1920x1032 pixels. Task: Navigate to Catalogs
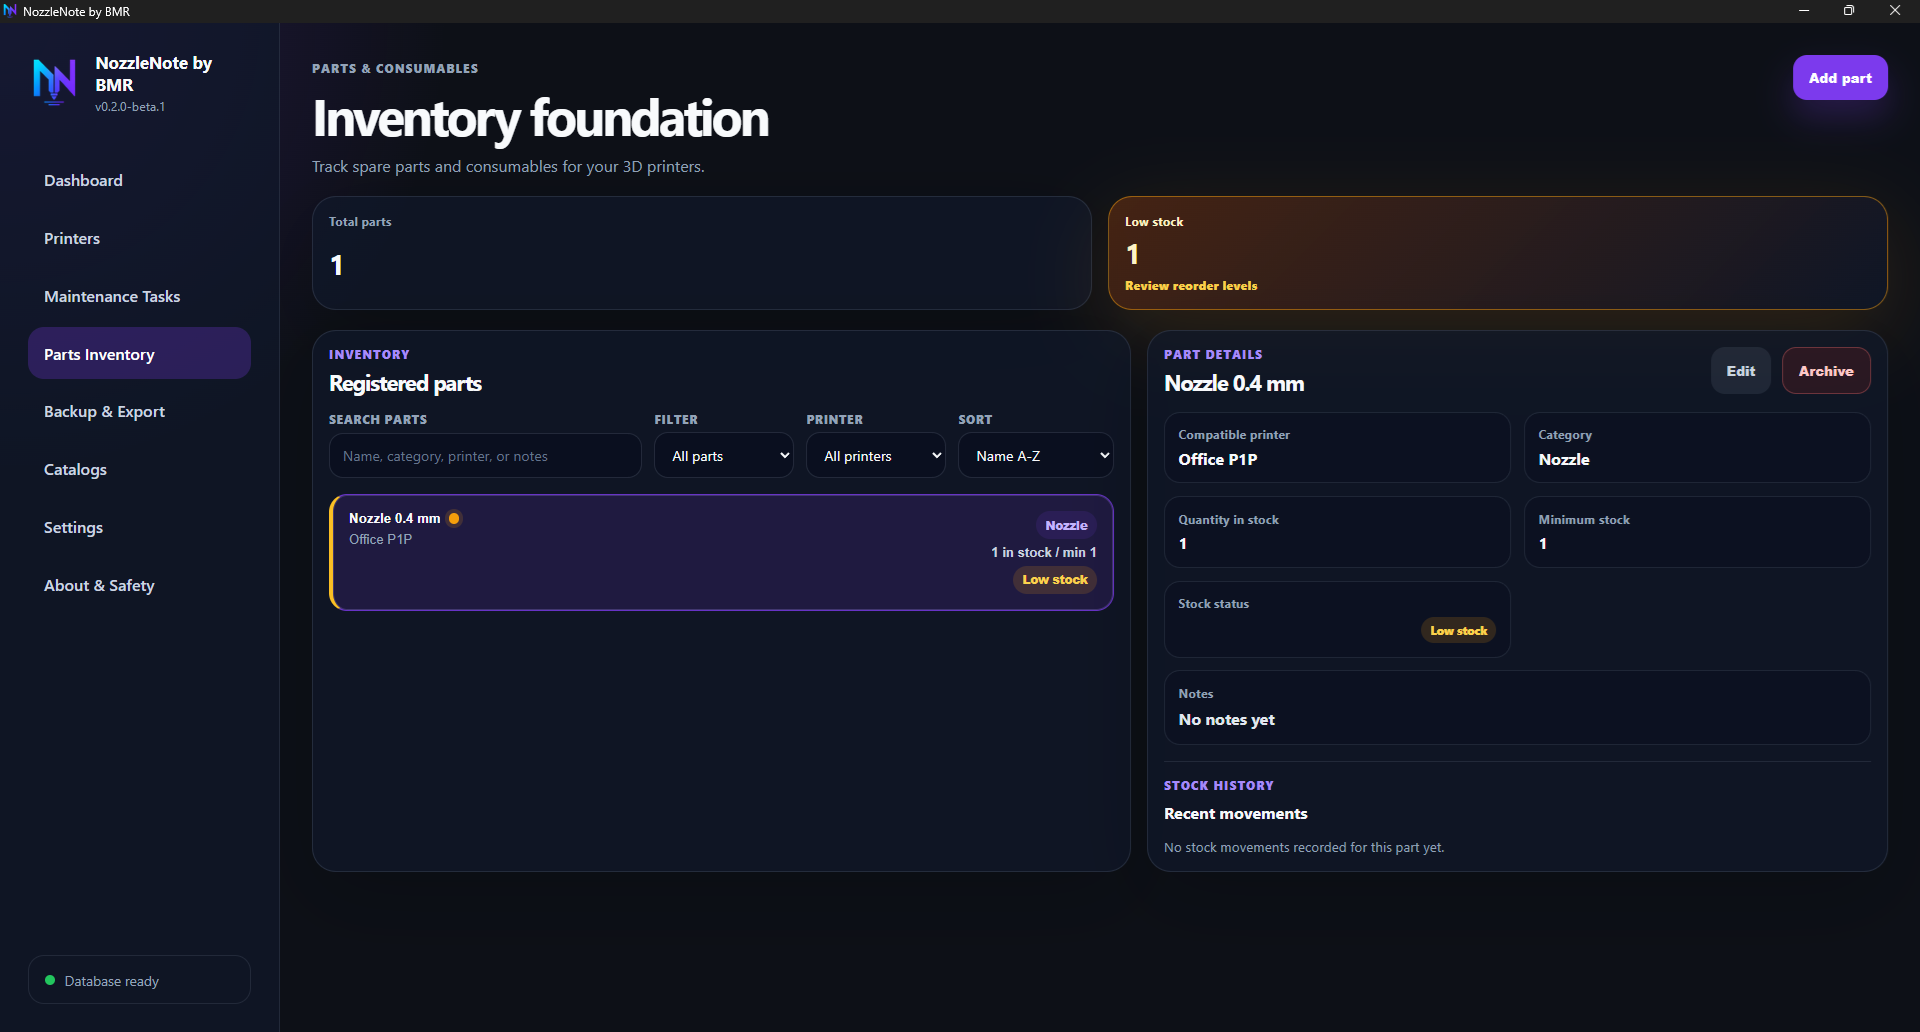pos(75,469)
